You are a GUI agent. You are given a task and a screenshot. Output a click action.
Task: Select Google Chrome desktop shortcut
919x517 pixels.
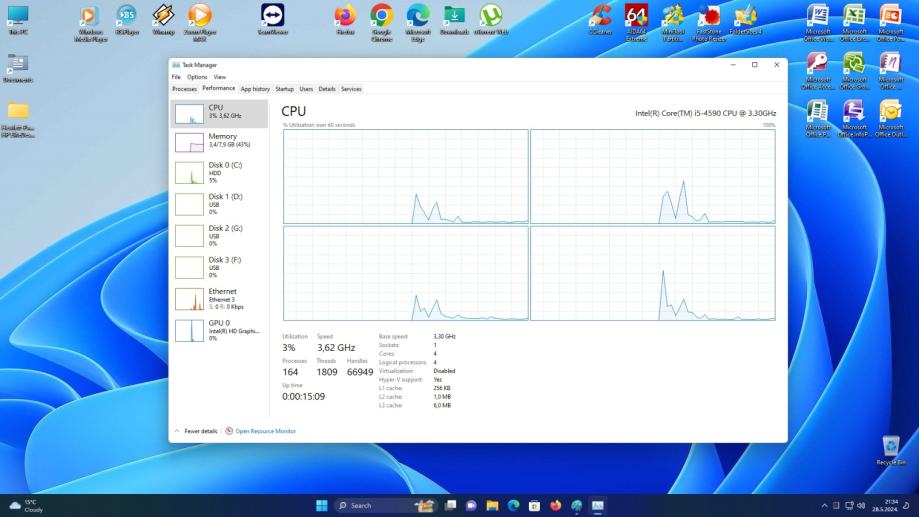pyautogui.click(x=382, y=23)
